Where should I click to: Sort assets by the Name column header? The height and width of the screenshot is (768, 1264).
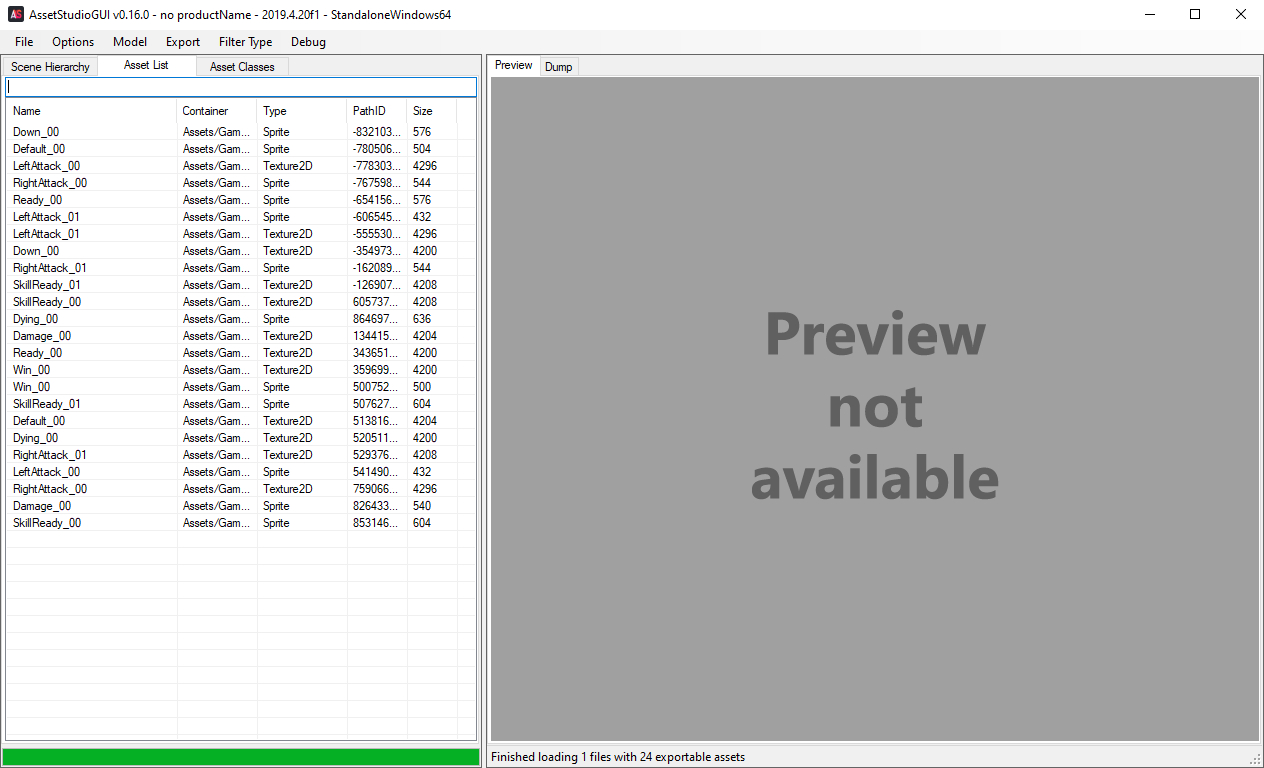coord(90,111)
